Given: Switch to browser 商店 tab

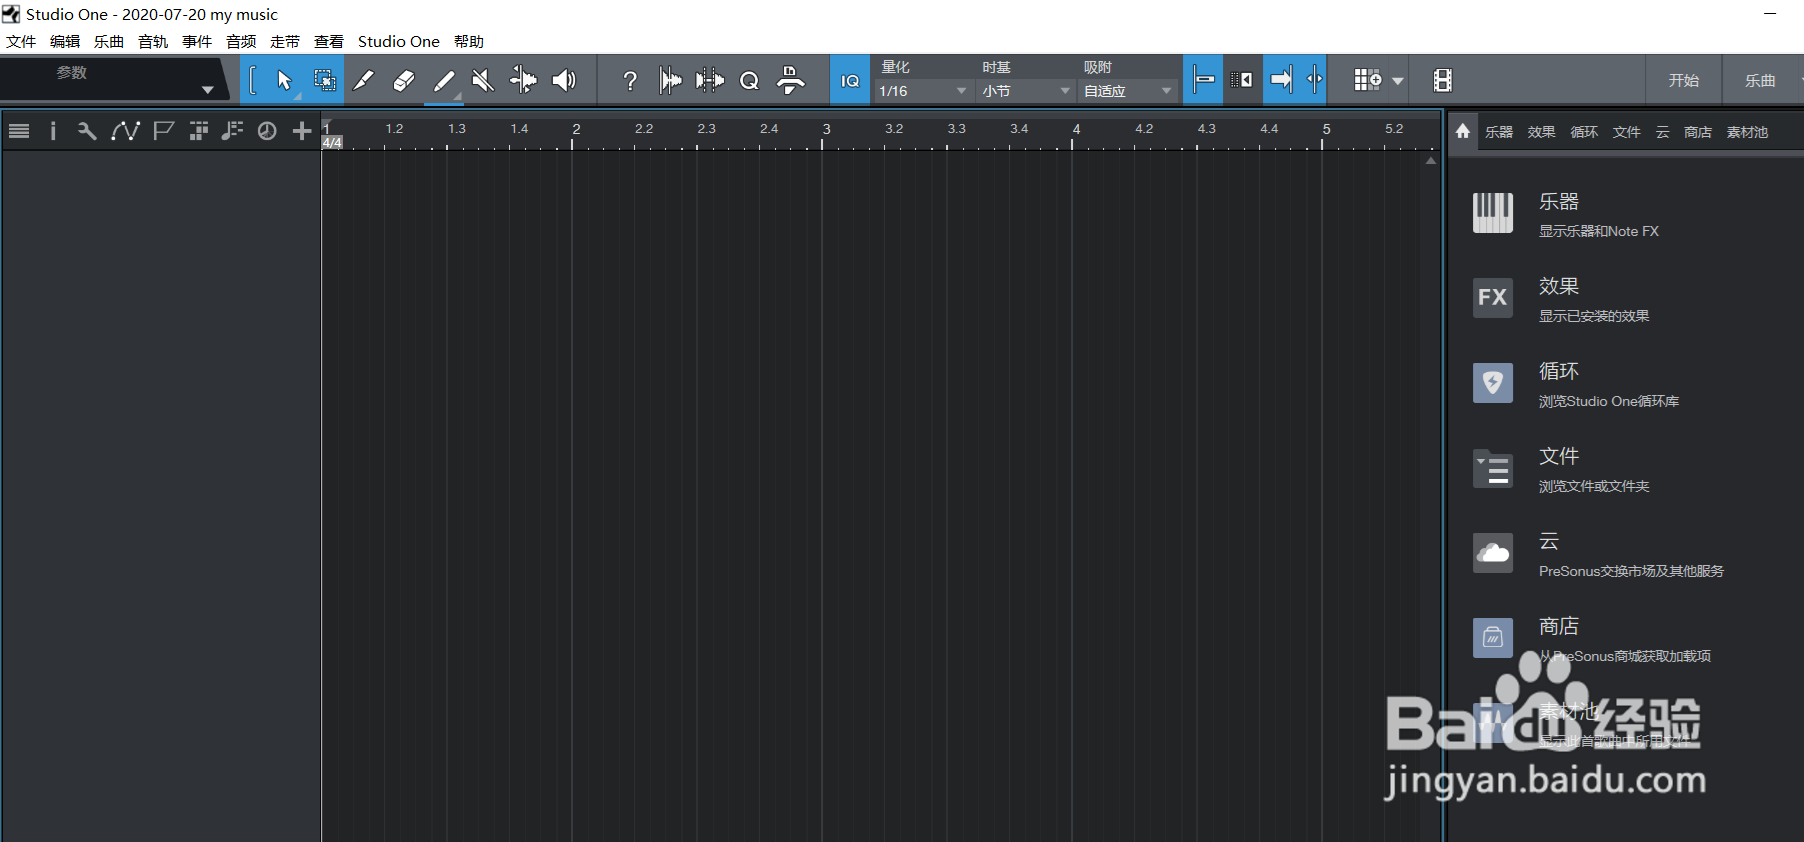Looking at the screenshot, I should pyautogui.click(x=1698, y=132).
